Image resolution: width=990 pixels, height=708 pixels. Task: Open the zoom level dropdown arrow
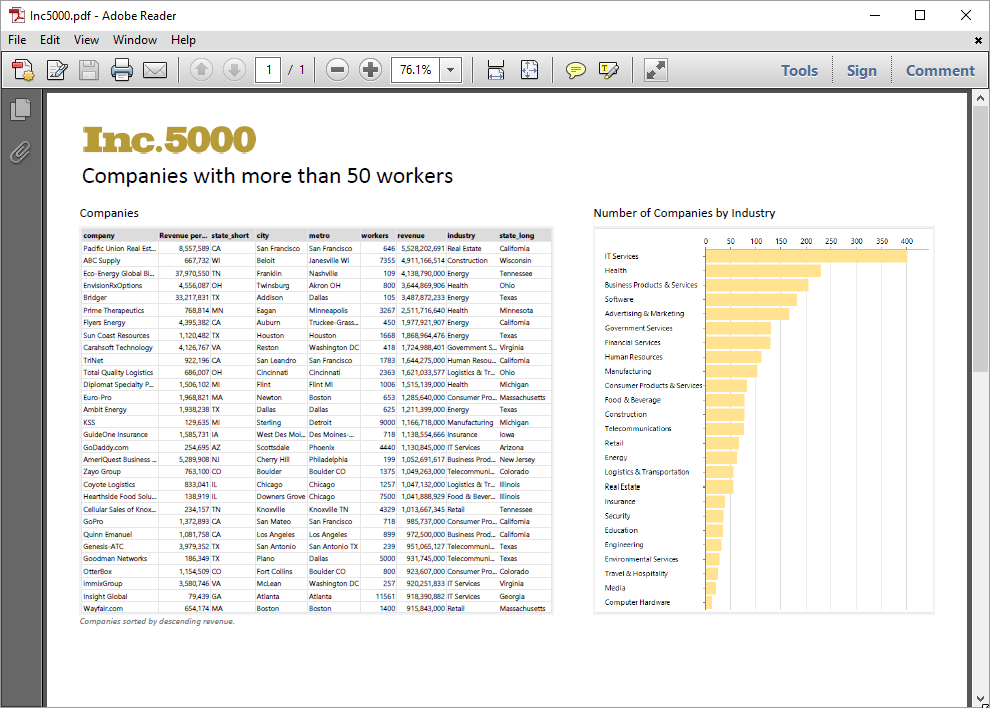click(x=451, y=70)
